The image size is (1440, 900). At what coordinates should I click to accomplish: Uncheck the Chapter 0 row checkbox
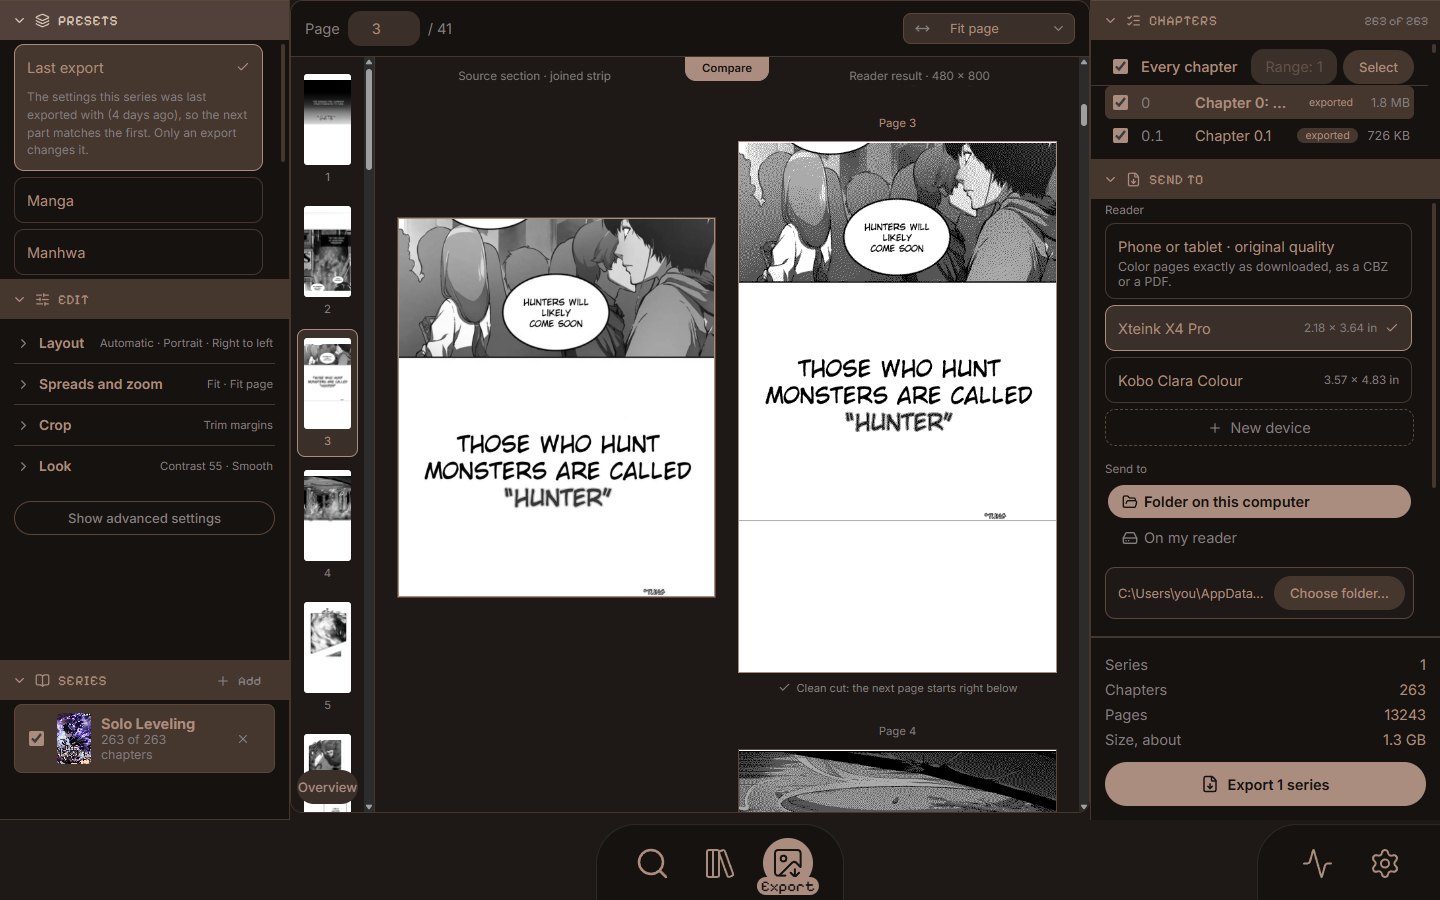pyautogui.click(x=1121, y=103)
